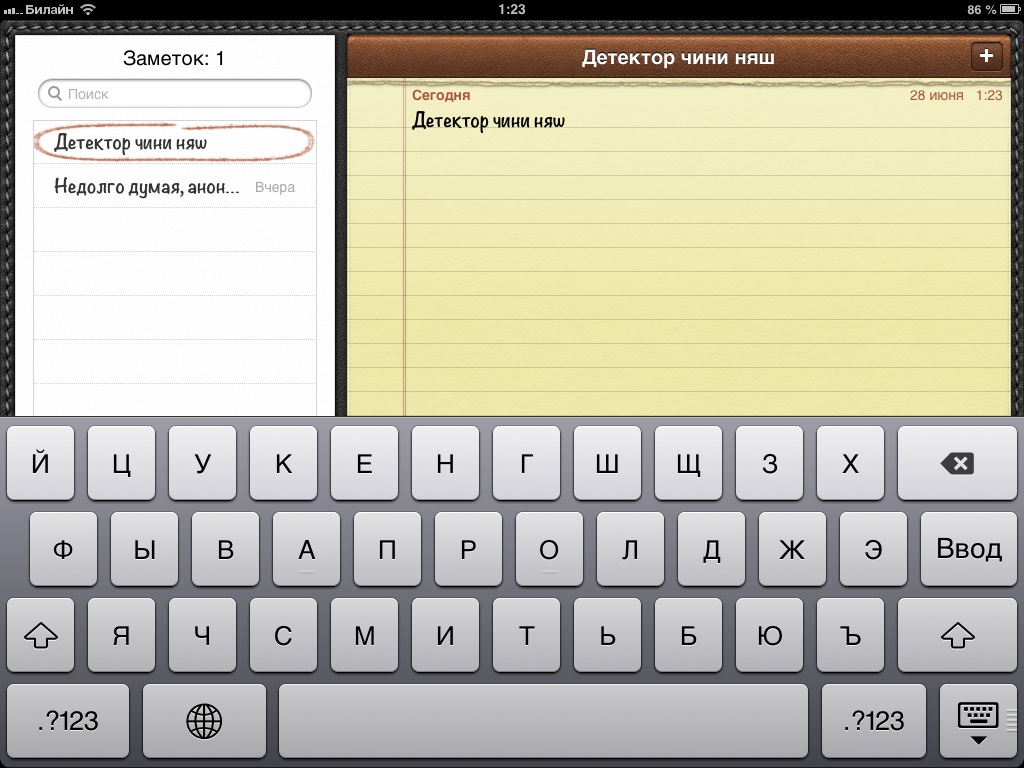Viewport: 1024px width, 768px height.
Task: Tap the И key
Action: (445, 635)
